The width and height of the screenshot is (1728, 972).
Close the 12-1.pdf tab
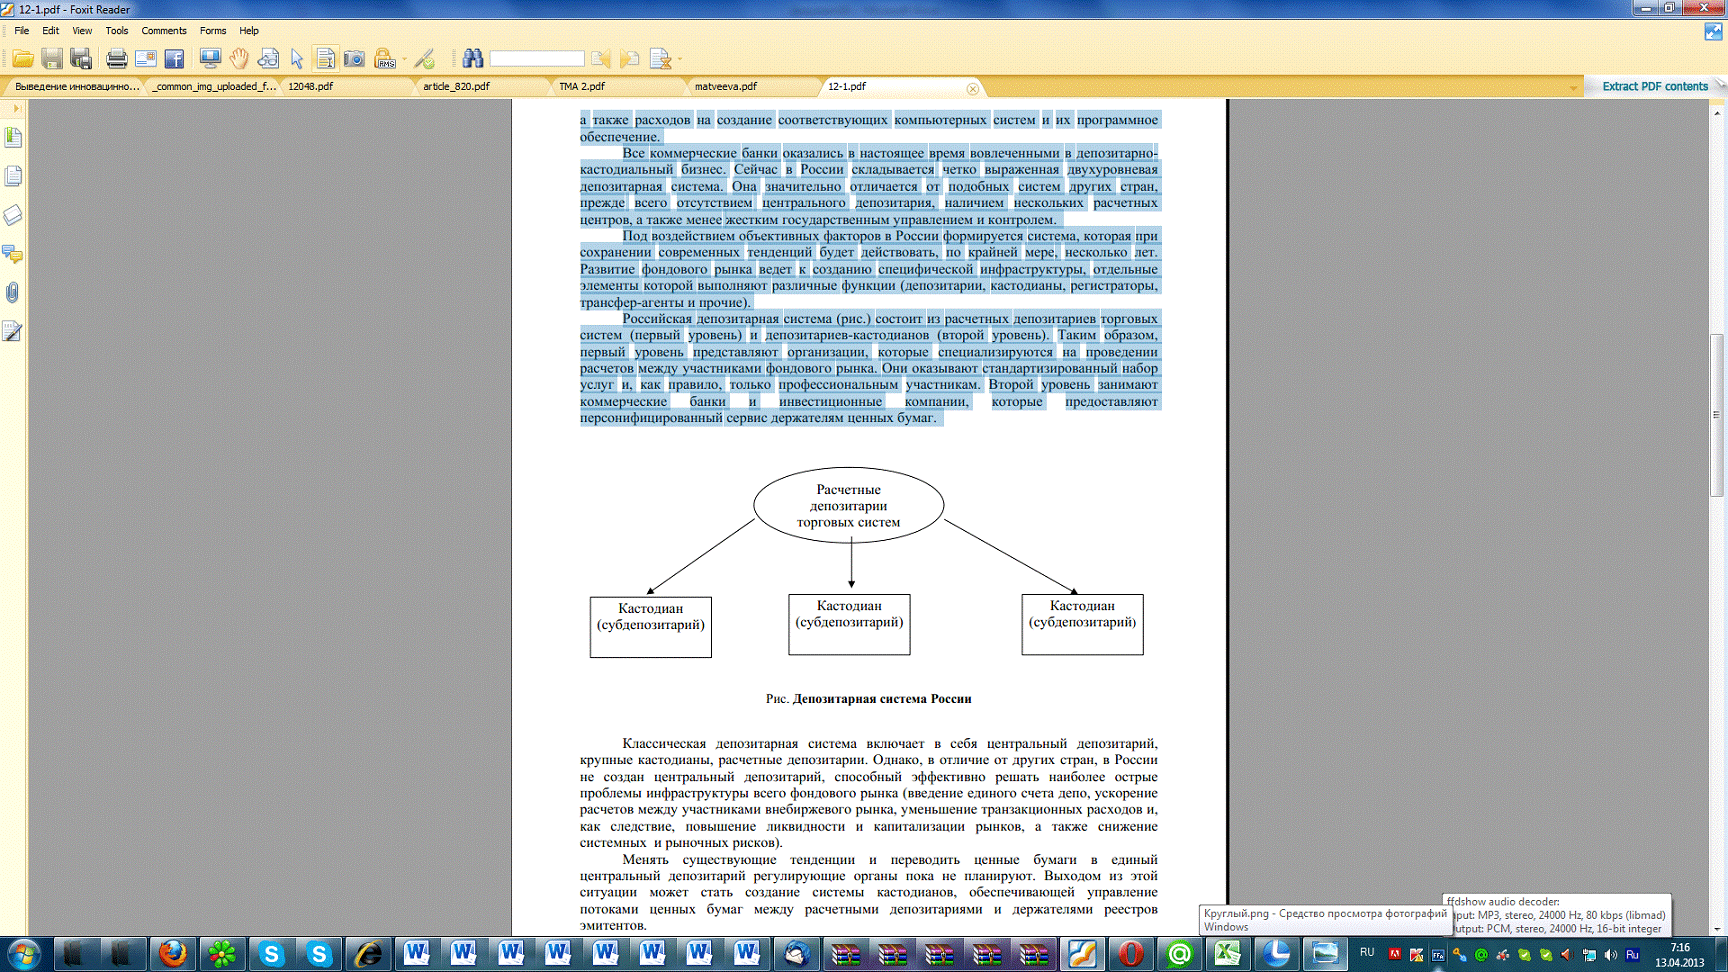pyautogui.click(x=972, y=89)
